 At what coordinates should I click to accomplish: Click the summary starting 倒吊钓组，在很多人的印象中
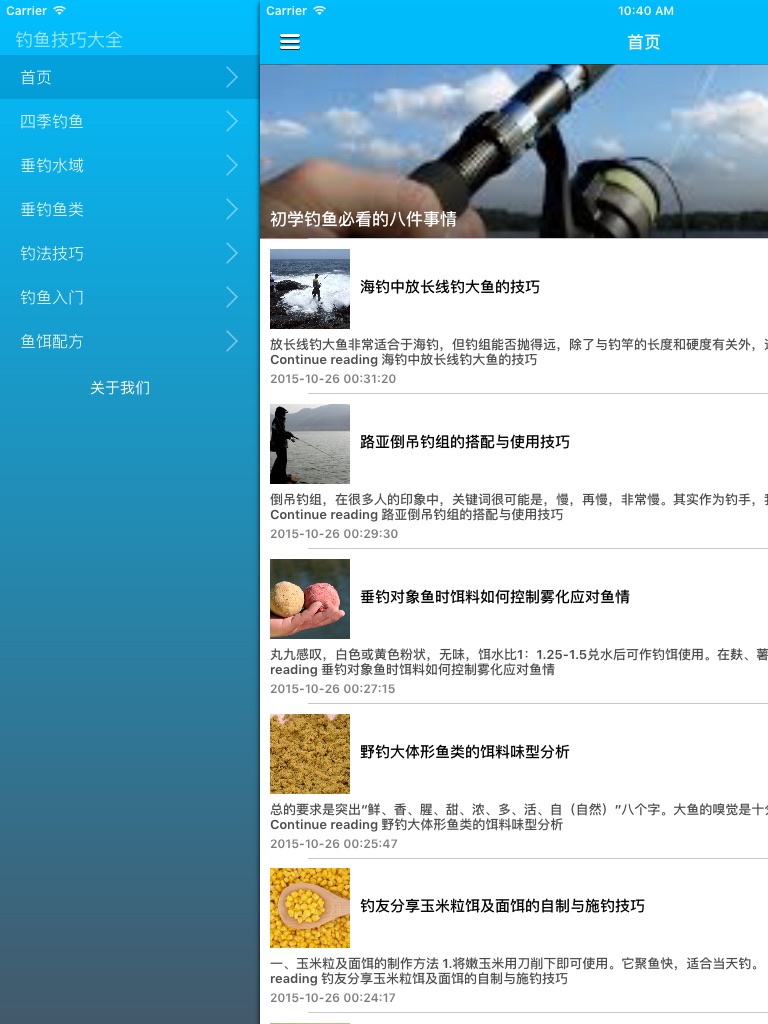click(x=519, y=500)
